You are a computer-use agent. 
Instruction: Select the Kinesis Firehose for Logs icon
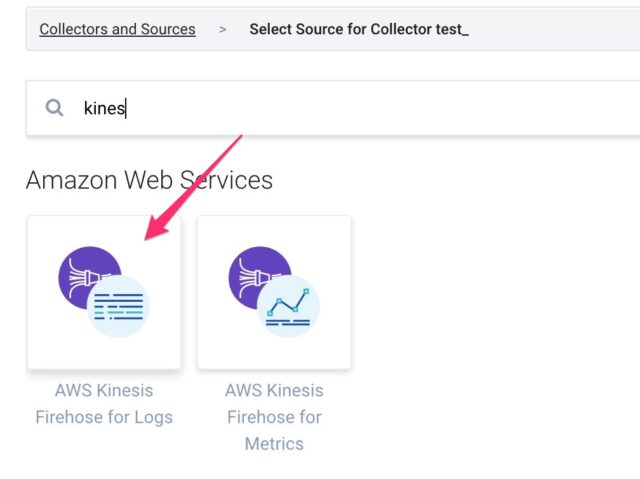point(104,292)
